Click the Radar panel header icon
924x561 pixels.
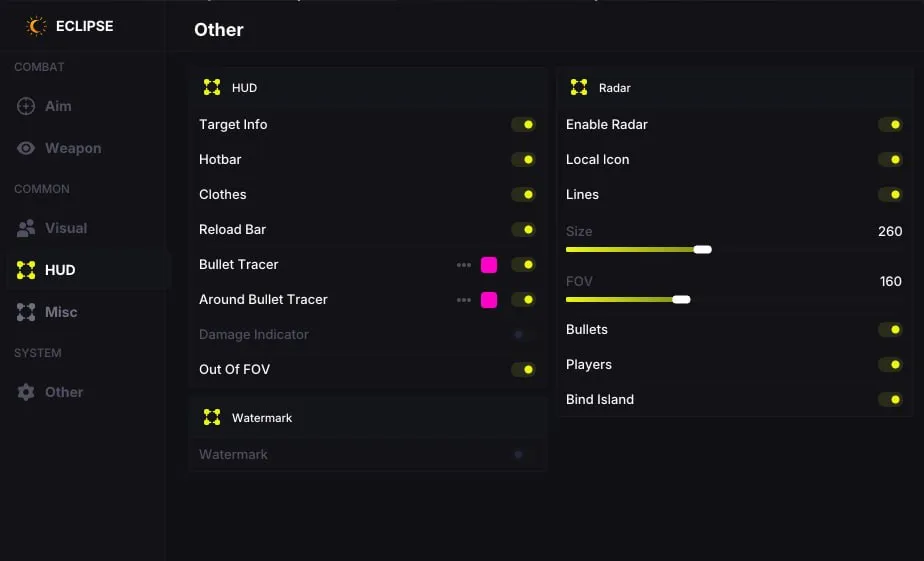tap(579, 87)
